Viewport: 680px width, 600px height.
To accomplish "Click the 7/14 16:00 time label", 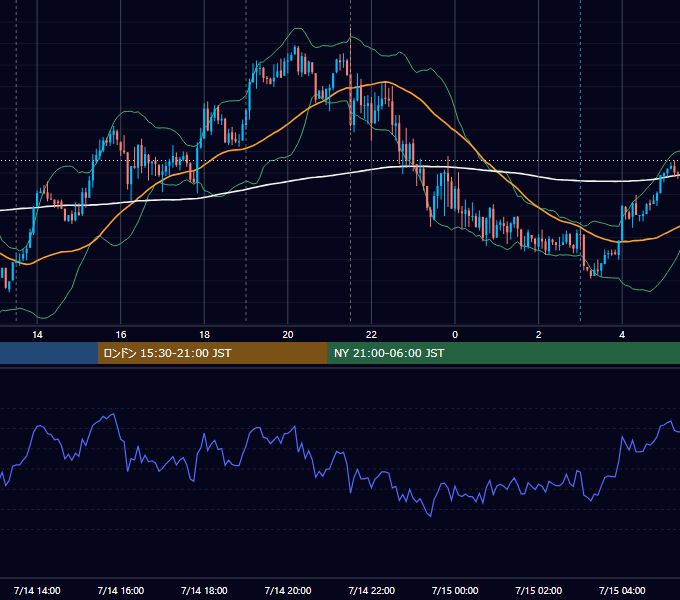I will coord(121,590).
